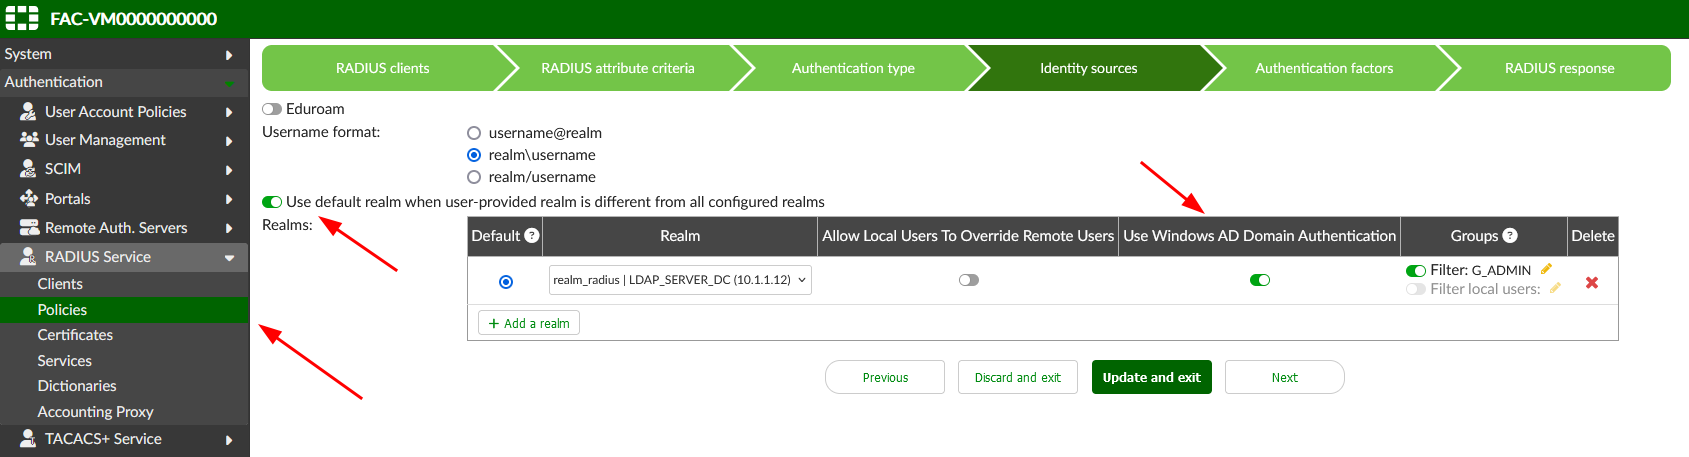The image size is (1689, 457).
Task: Turn off the use default realm toggle
Action: (x=272, y=202)
